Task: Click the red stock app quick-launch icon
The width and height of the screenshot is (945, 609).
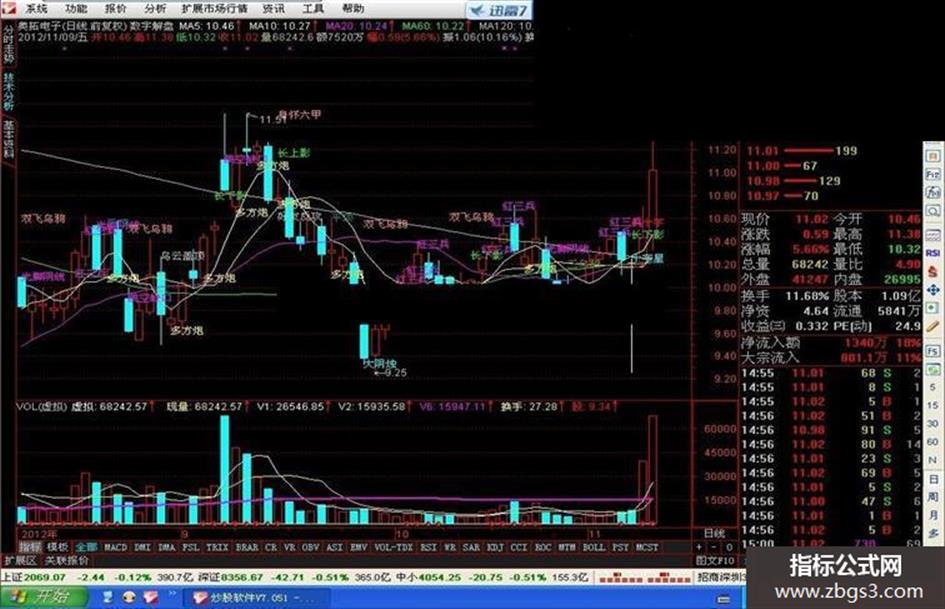Action: (x=150, y=598)
